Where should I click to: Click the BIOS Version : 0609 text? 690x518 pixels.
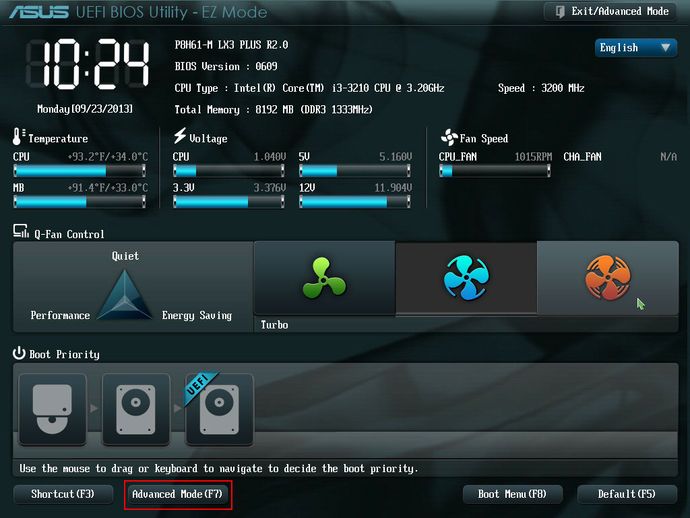[226, 66]
